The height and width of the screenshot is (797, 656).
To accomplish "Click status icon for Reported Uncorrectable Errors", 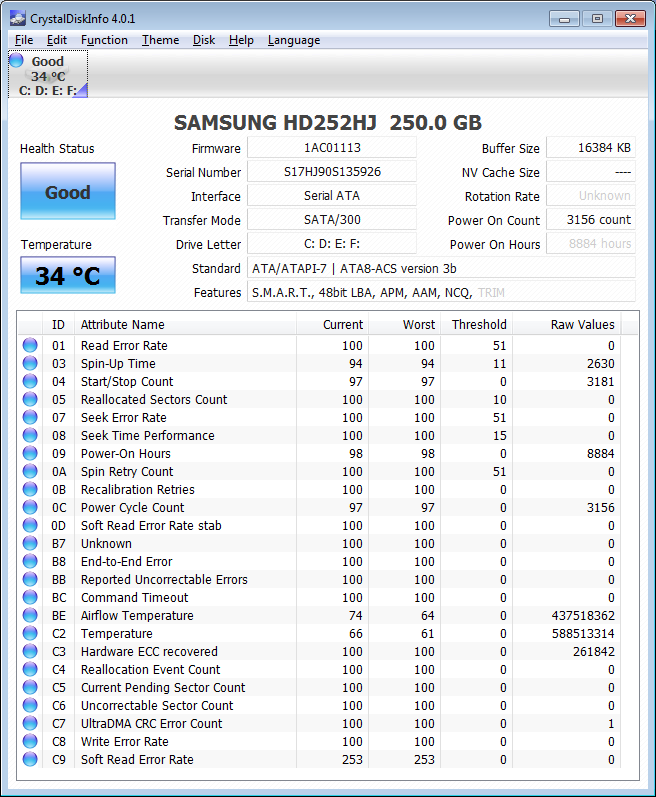I will (30, 579).
